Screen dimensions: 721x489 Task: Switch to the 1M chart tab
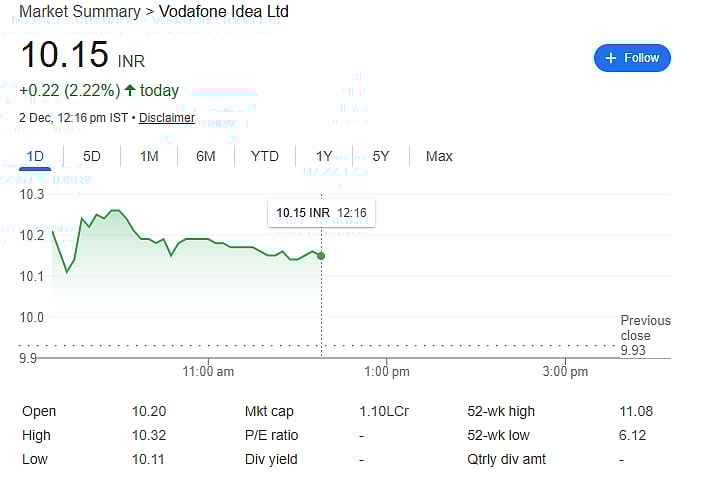(149, 156)
